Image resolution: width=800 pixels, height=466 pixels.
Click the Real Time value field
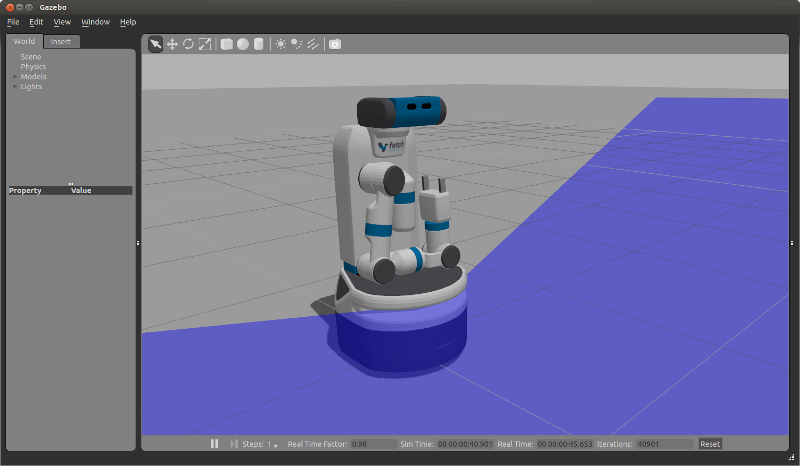pos(565,444)
